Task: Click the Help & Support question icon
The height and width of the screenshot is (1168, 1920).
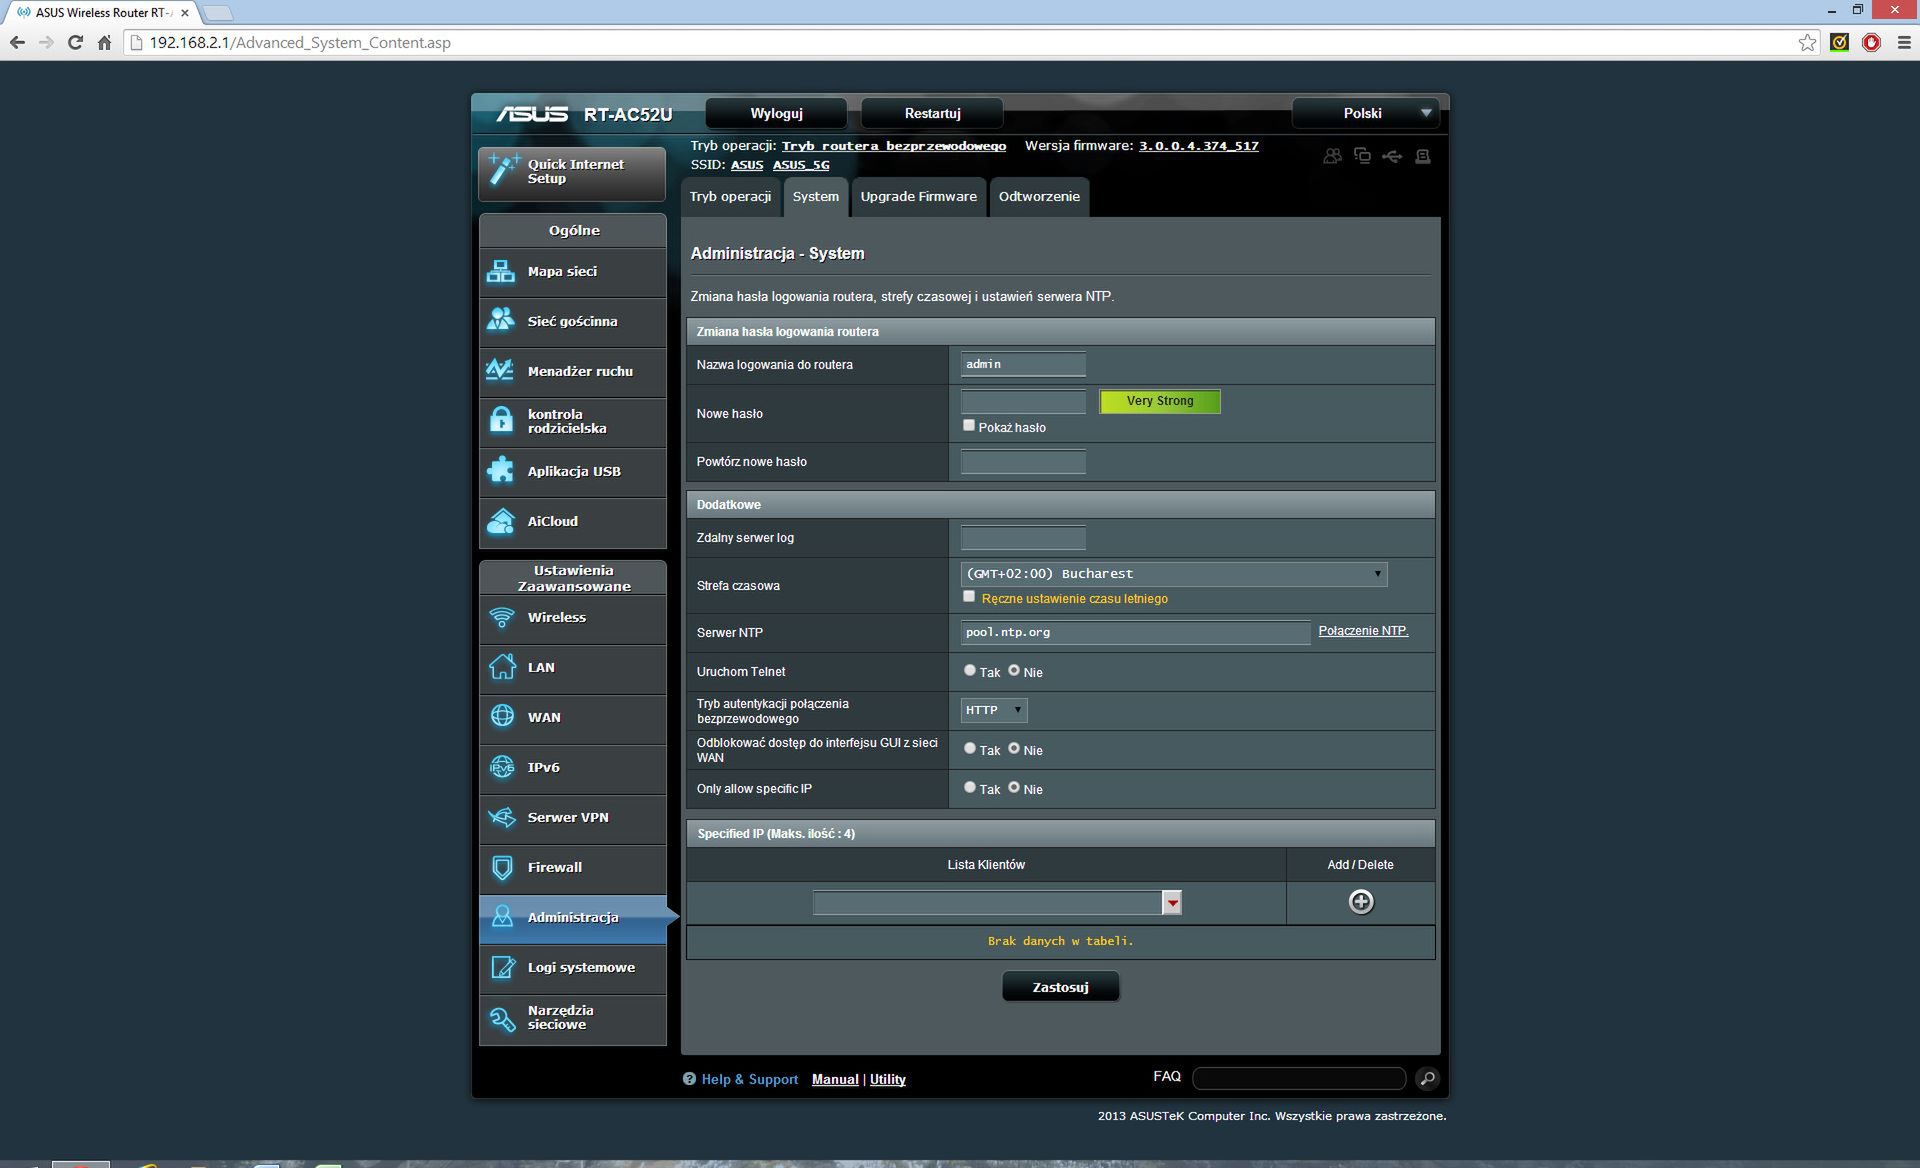Action: tap(689, 1079)
